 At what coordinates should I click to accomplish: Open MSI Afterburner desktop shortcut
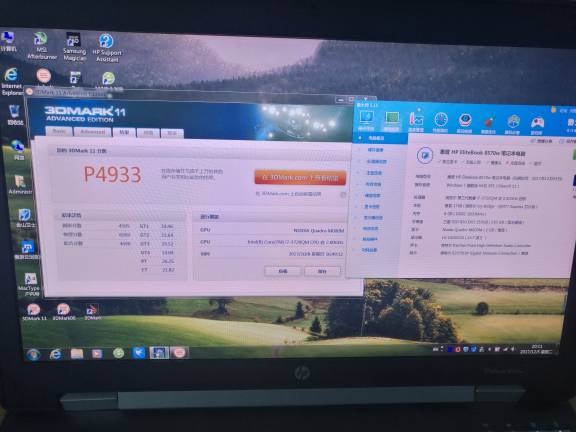(x=41, y=46)
